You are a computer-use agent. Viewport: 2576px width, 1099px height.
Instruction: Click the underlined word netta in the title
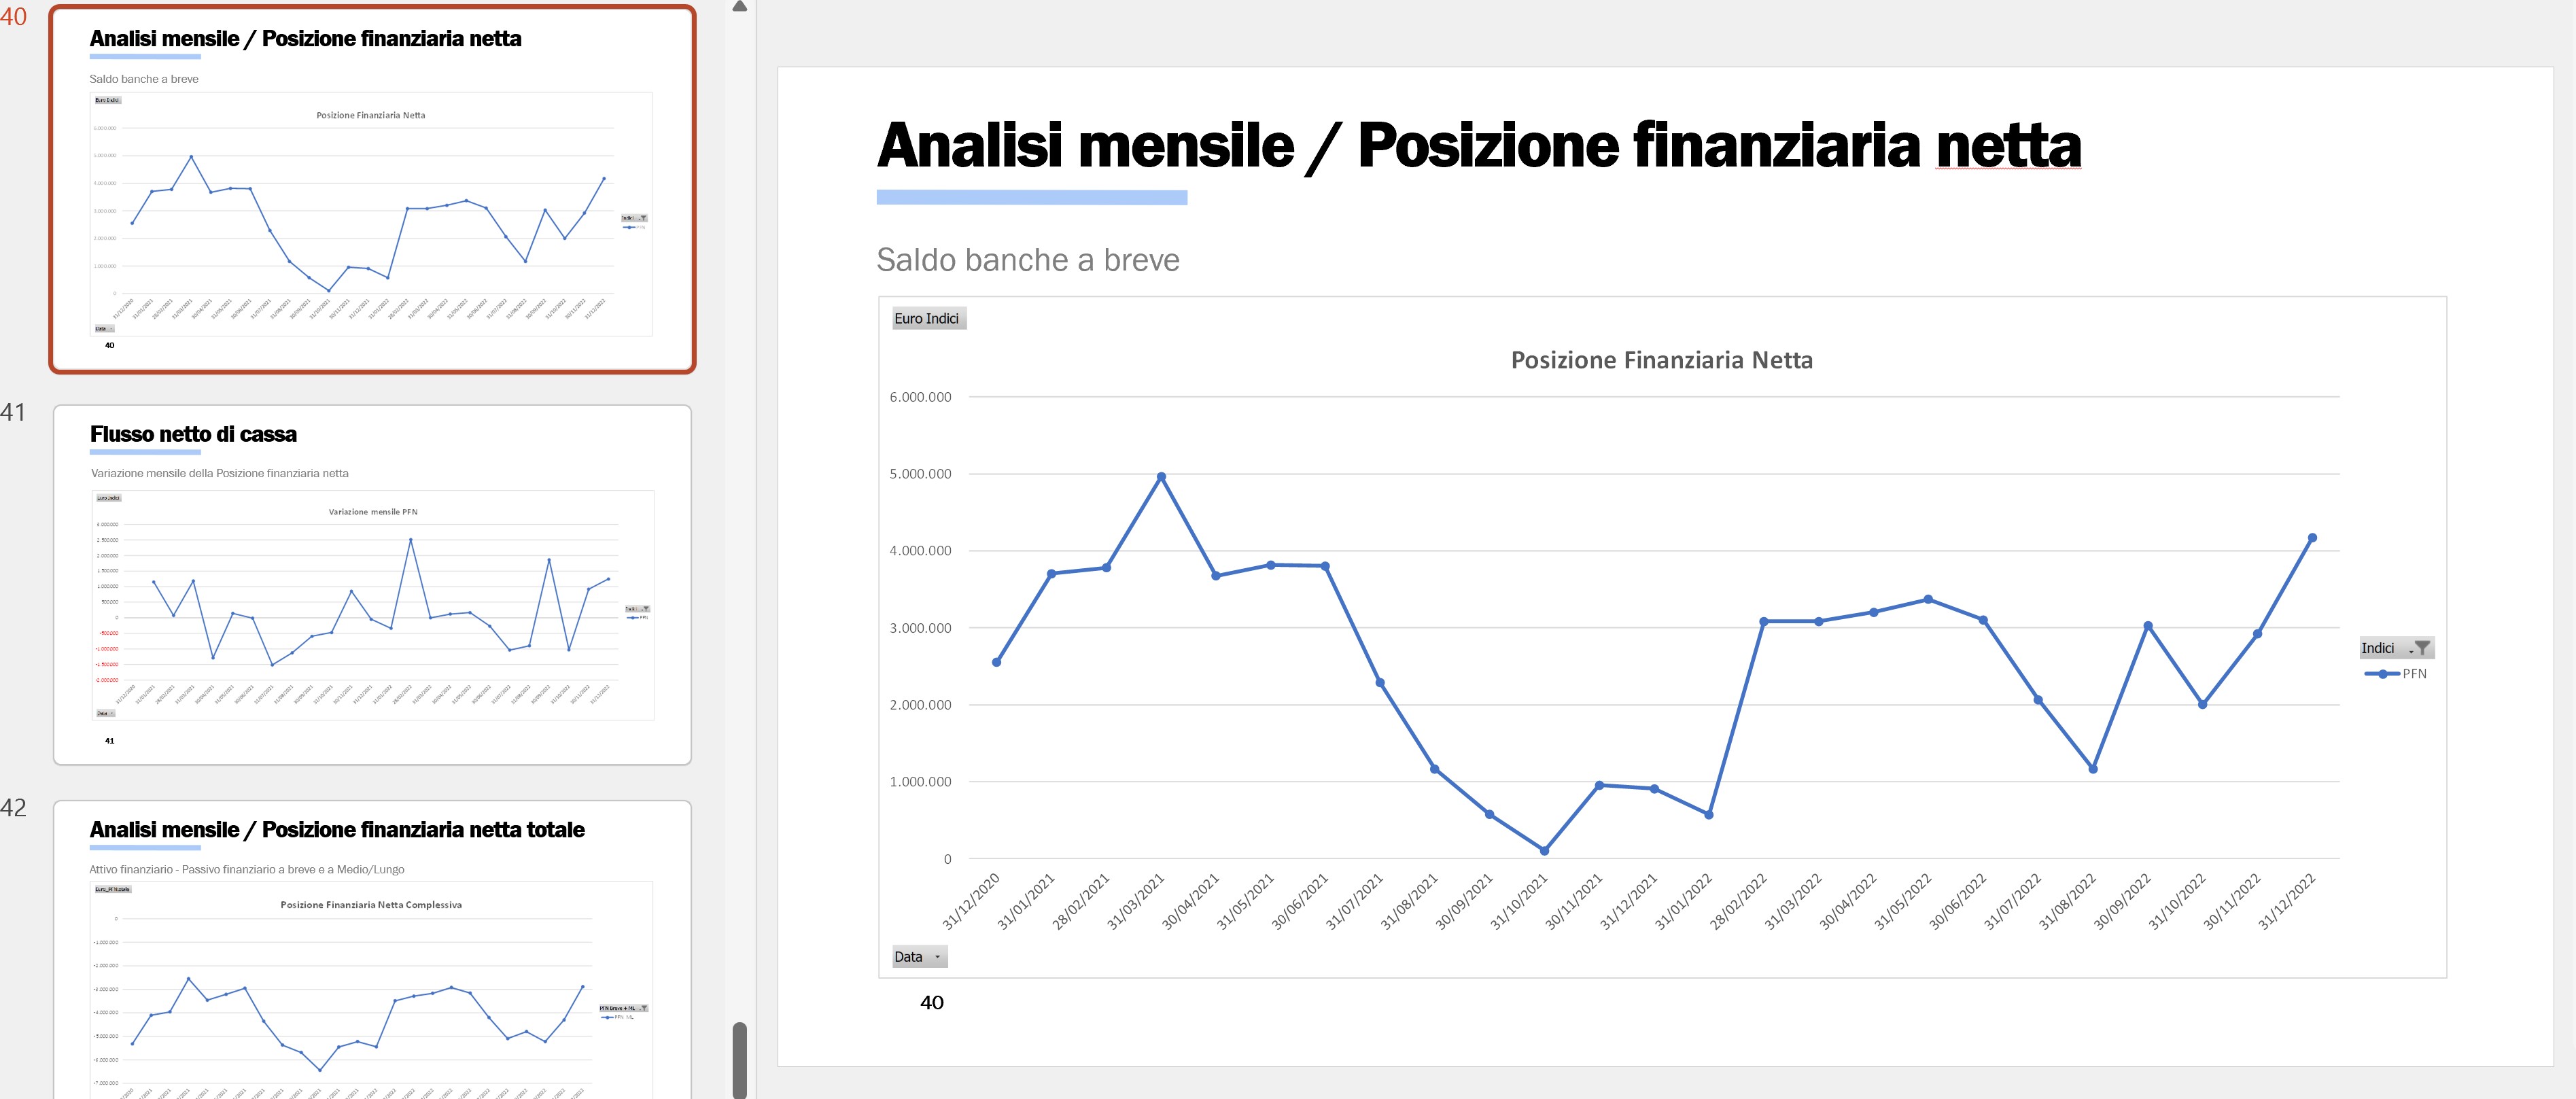pyautogui.click(x=2008, y=146)
